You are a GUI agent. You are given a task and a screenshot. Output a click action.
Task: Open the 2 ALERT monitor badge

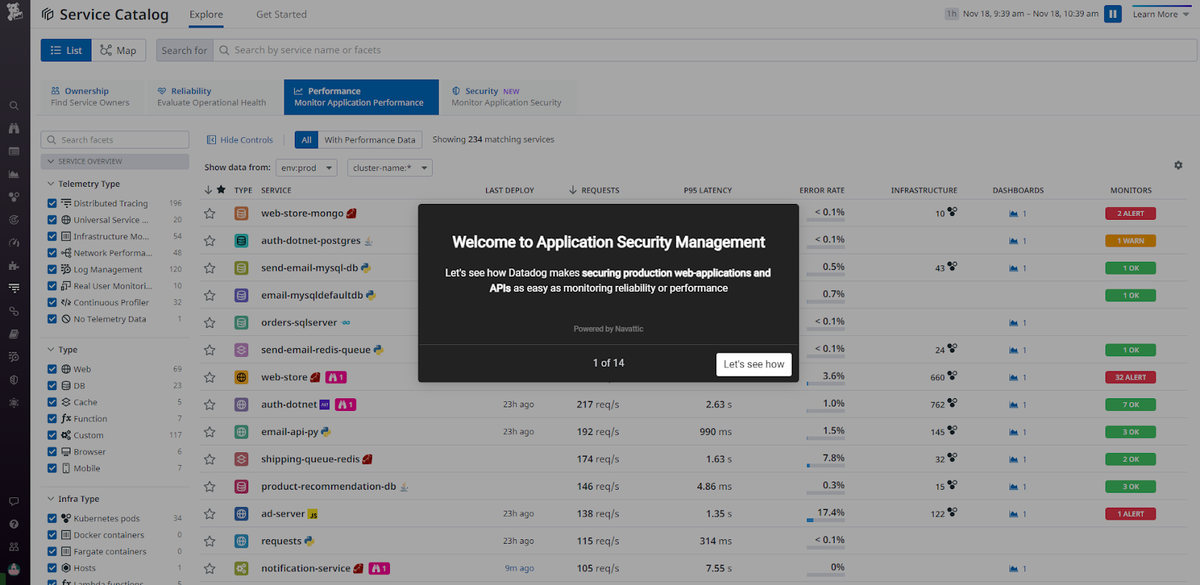click(1130, 213)
